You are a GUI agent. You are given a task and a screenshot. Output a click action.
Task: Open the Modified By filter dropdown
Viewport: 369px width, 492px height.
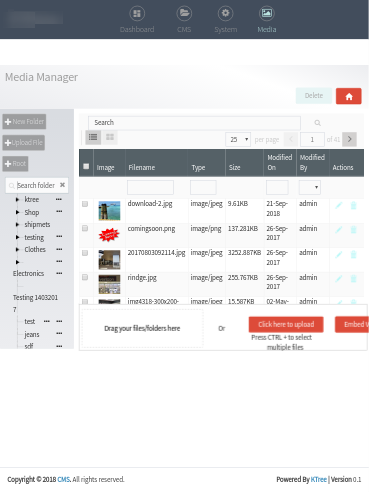310,187
